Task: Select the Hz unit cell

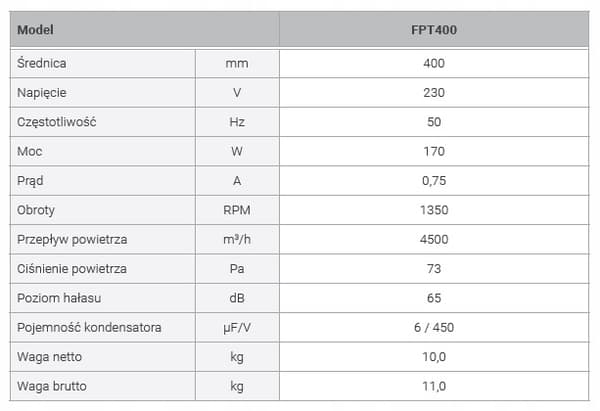Action: [237, 122]
